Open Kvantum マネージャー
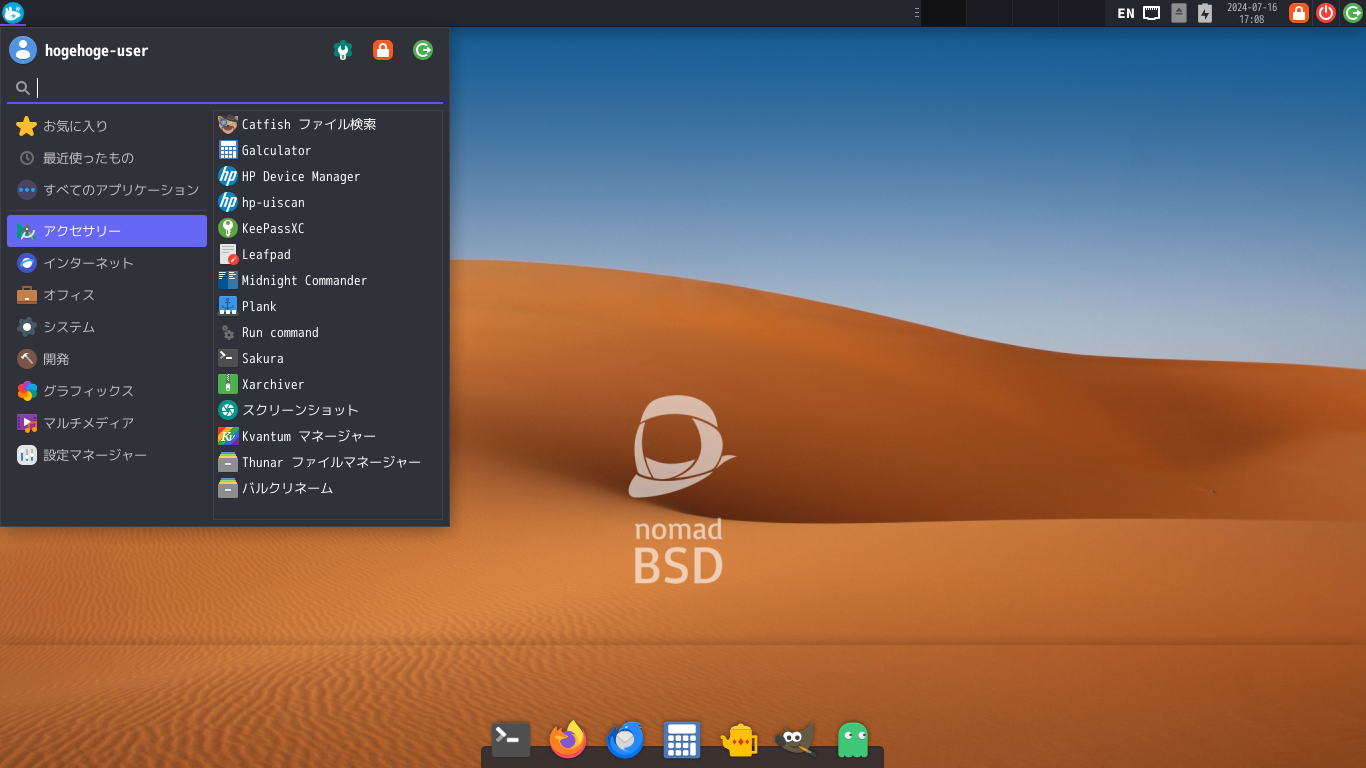The width and height of the screenshot is (1366, 768). 328,436
